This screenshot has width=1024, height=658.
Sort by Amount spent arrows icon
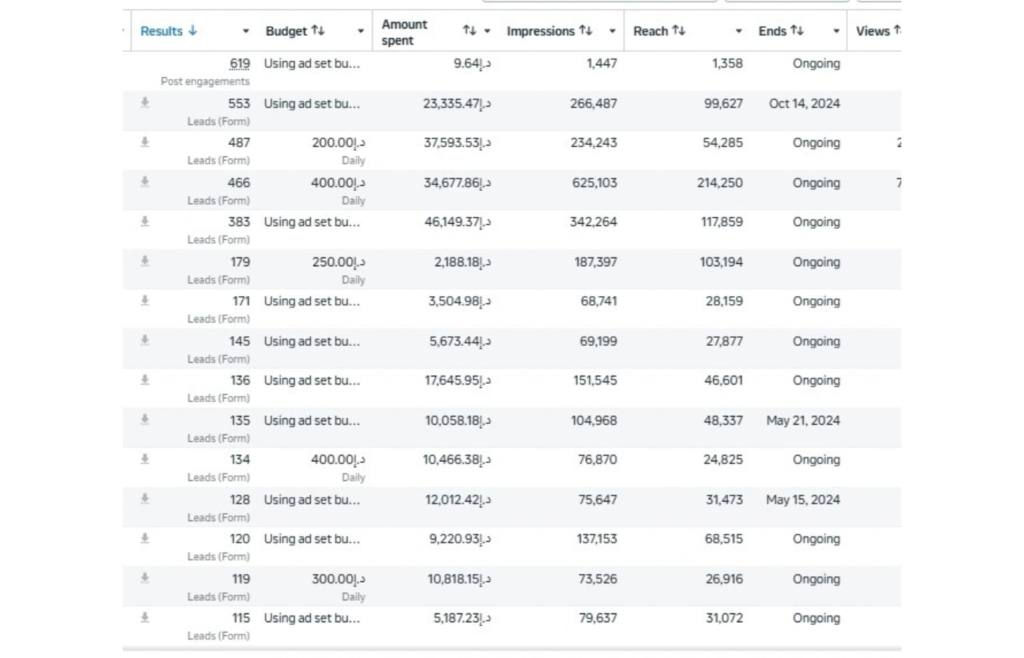point(470,31)
